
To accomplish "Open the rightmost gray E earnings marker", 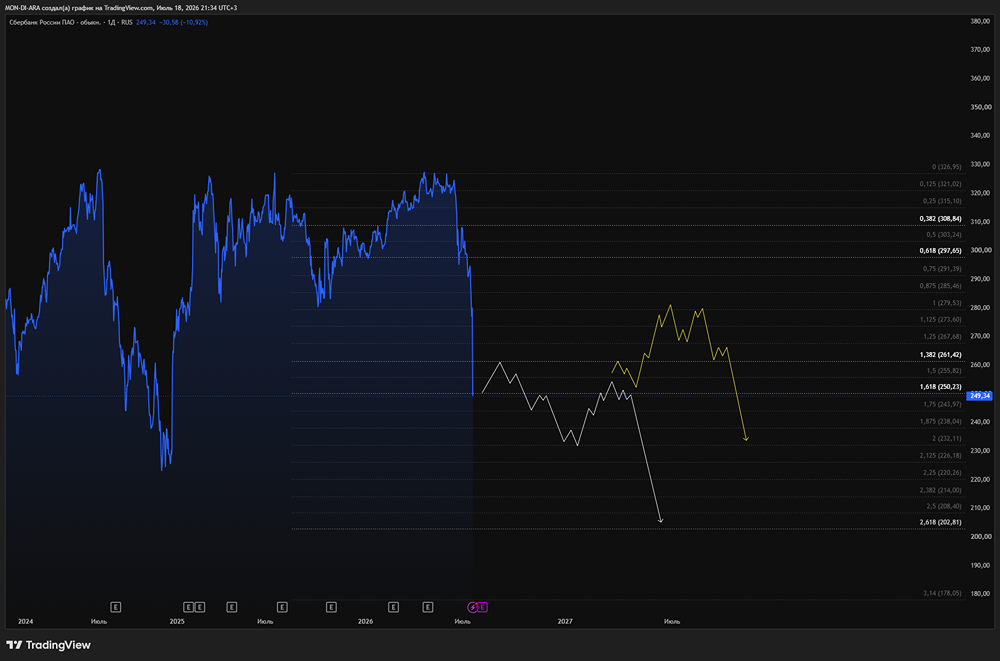I will 428,607.
